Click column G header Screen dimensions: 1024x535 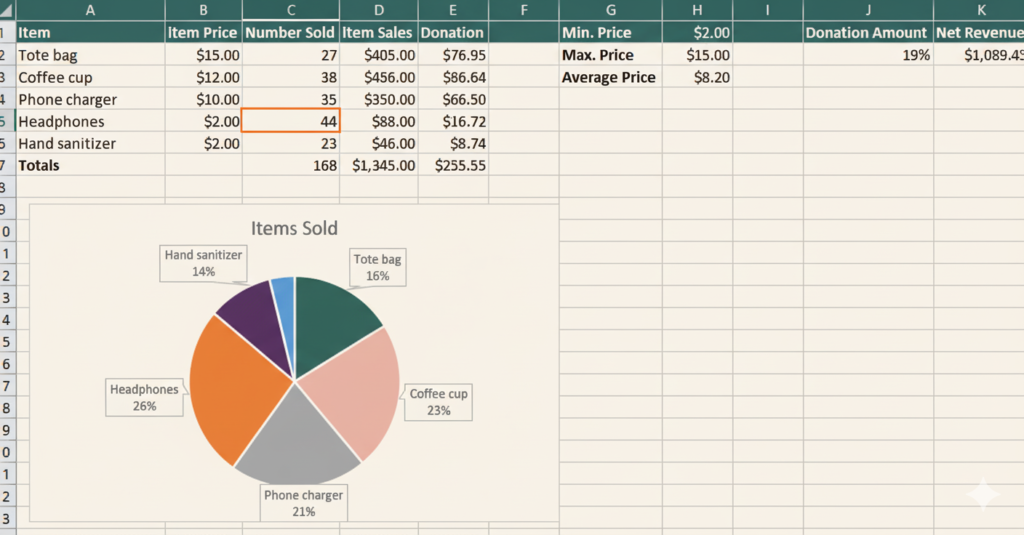pos(610,9)
